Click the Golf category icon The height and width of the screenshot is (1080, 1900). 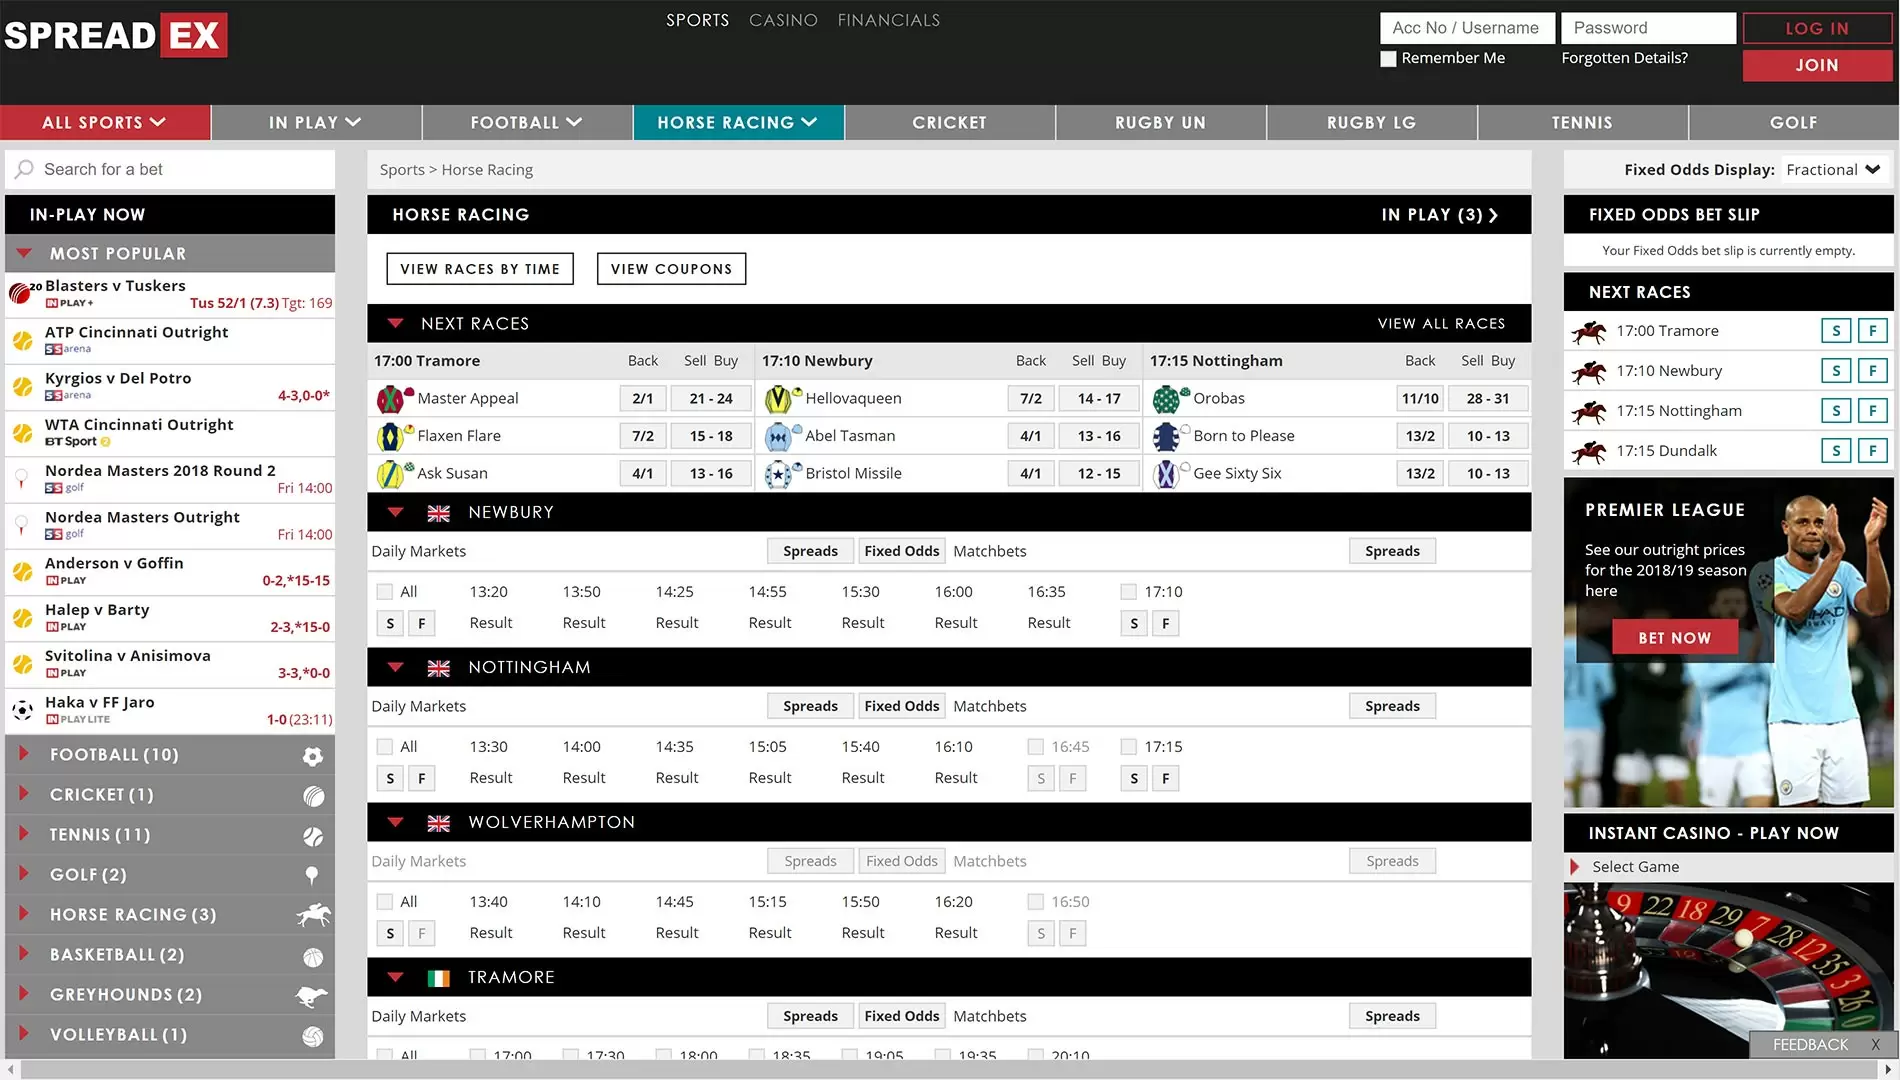(x=312, y=876)
